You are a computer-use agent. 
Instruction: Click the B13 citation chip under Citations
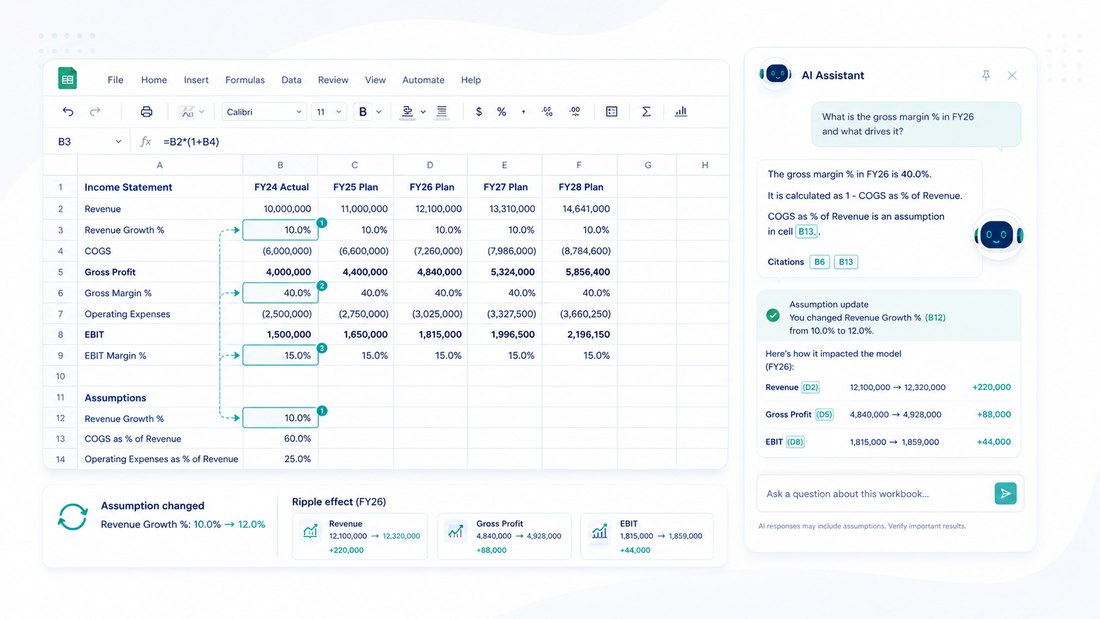coord(846,262)
